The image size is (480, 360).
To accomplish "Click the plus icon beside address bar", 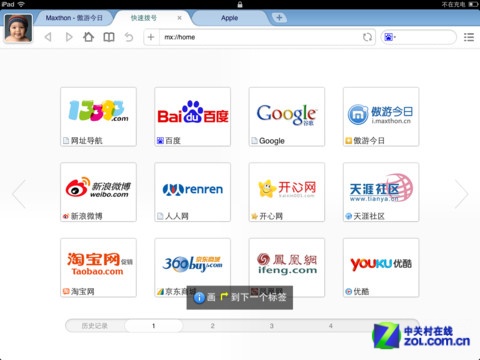I will click(x=151, y=37).
